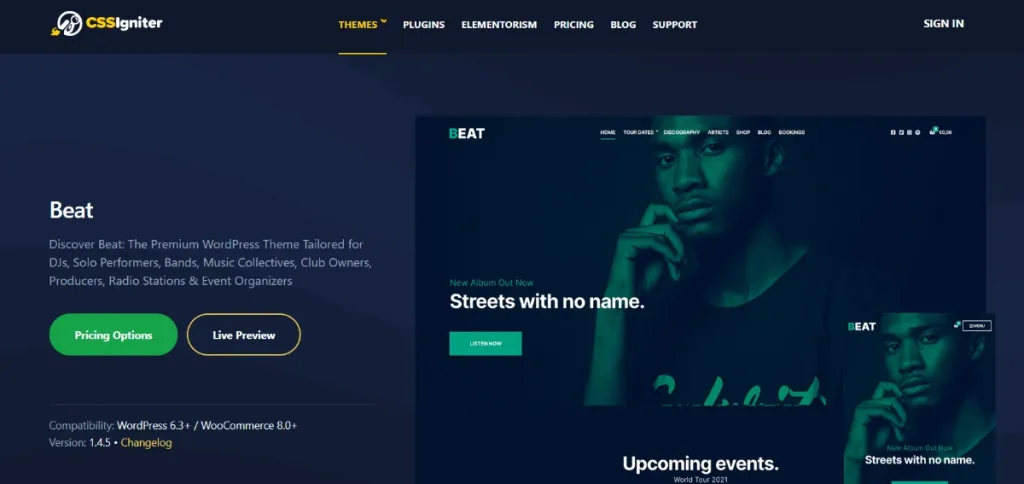Expand the Themes dropdown chevron
Viewport: 1024px width, 484px height.
pyautogui.click(x=384, y=22)
